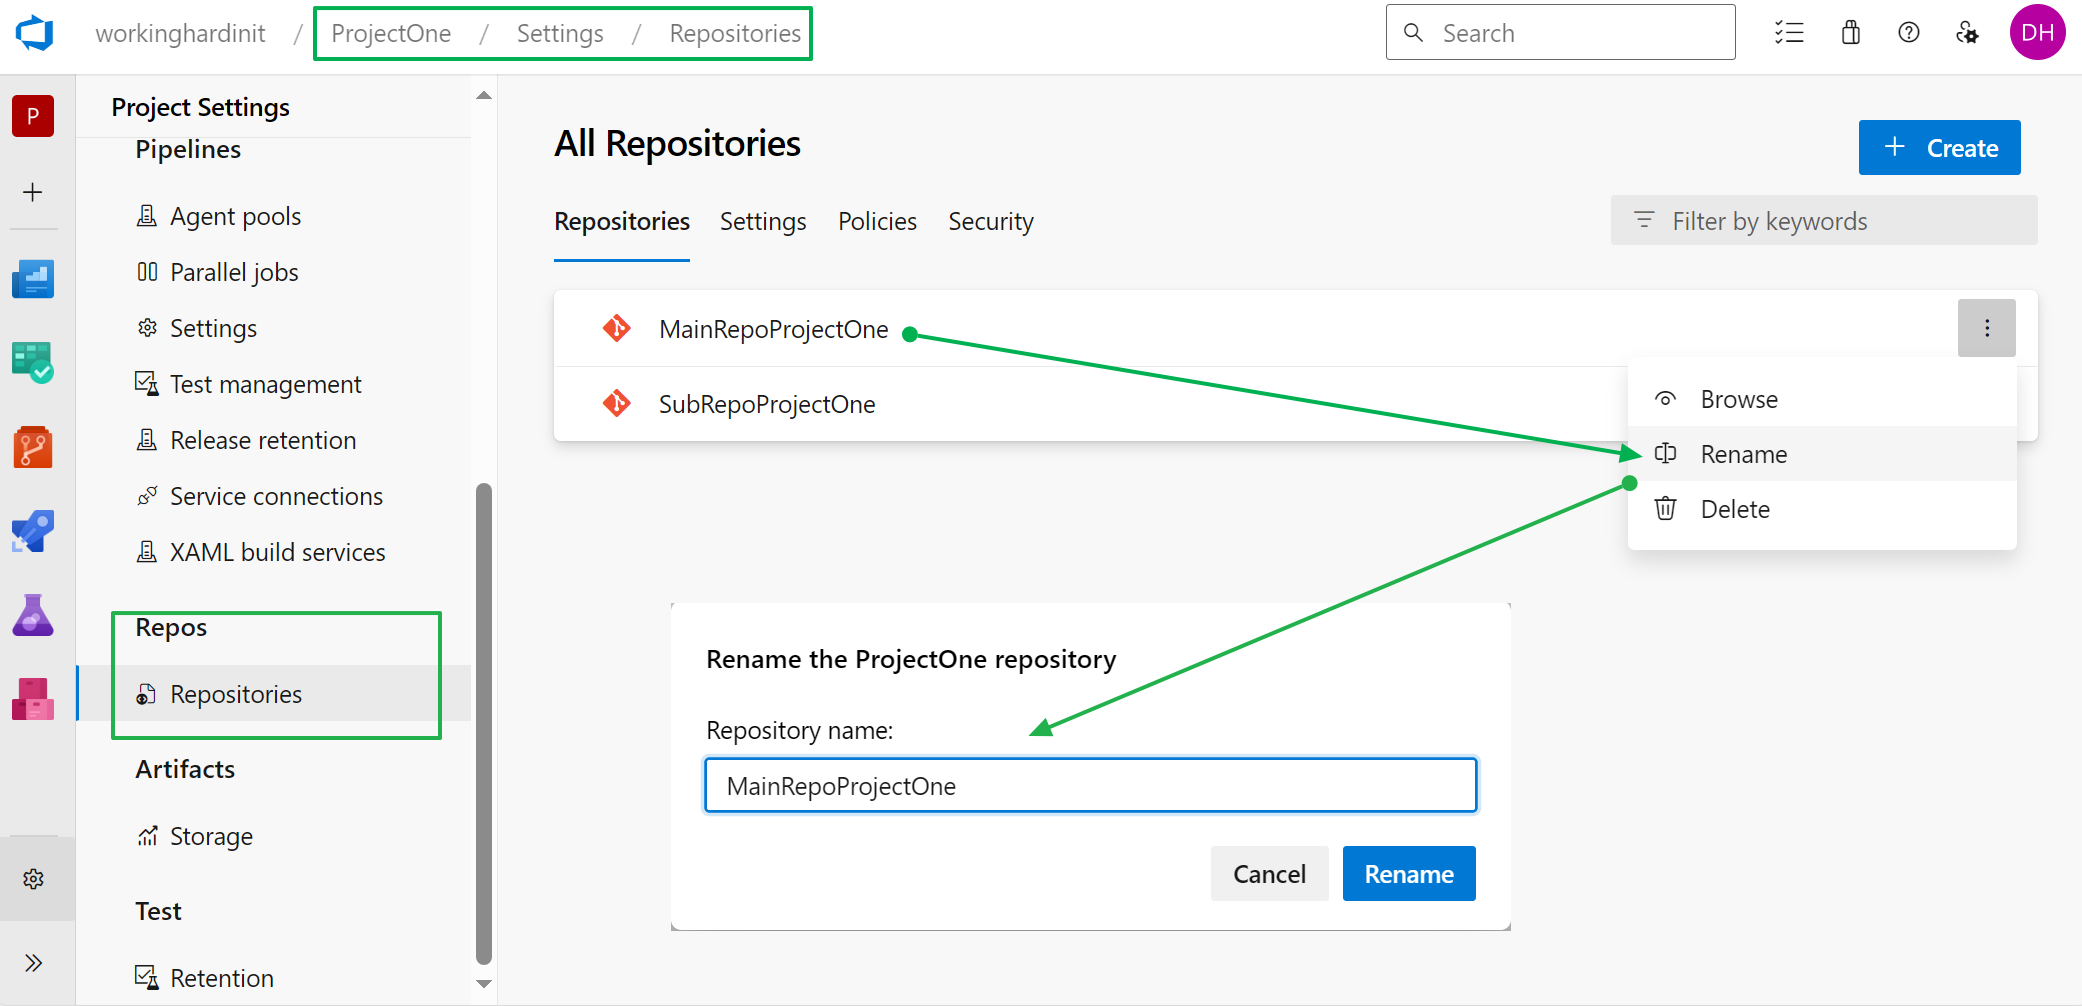Open the DH account avatar
This screenshot has height=1006, width=2082.
(2038, 33)
